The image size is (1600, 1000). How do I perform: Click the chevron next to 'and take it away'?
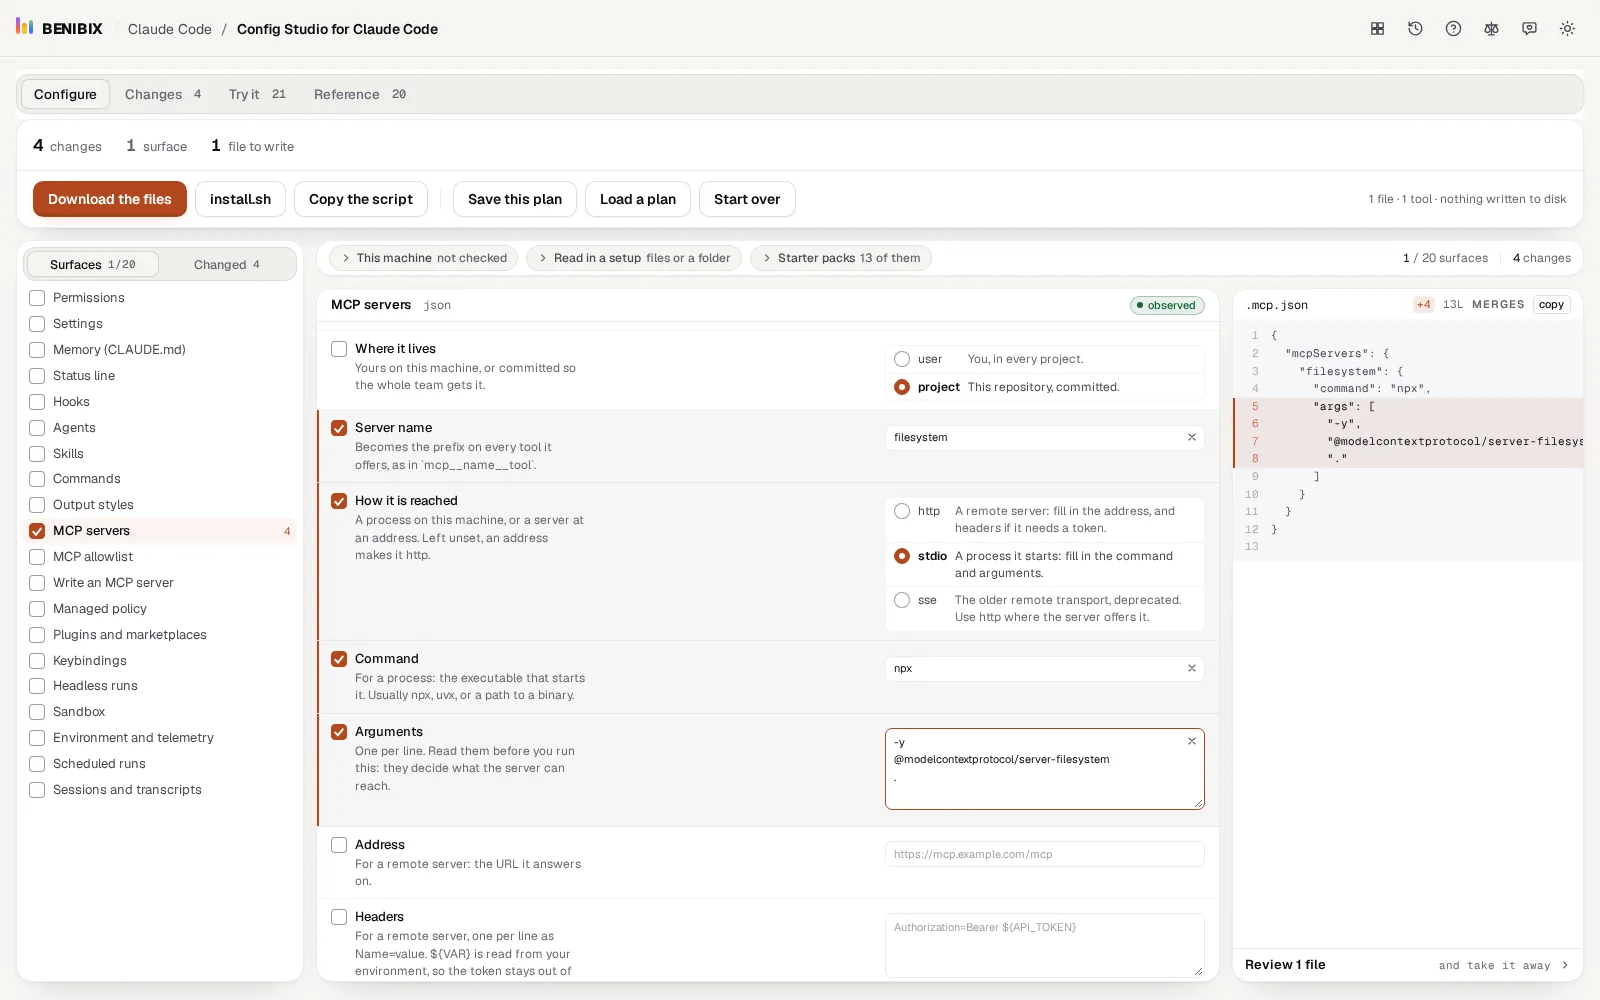pyautogui.click(x=1565, y=965)
